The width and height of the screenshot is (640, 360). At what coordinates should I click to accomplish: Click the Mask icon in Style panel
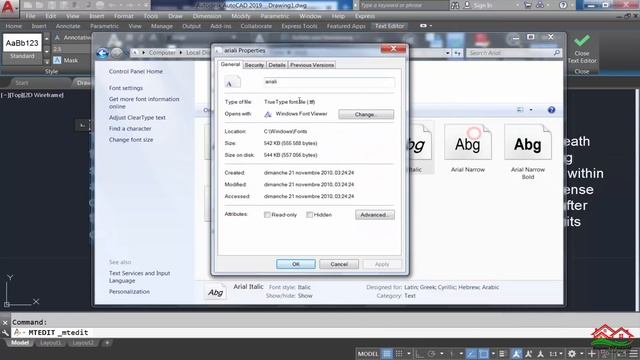57,60
